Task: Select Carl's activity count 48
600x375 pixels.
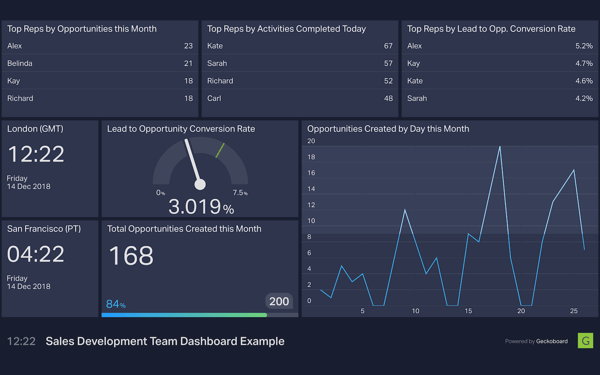Action: pyautogui.click(x=388, y=98)
